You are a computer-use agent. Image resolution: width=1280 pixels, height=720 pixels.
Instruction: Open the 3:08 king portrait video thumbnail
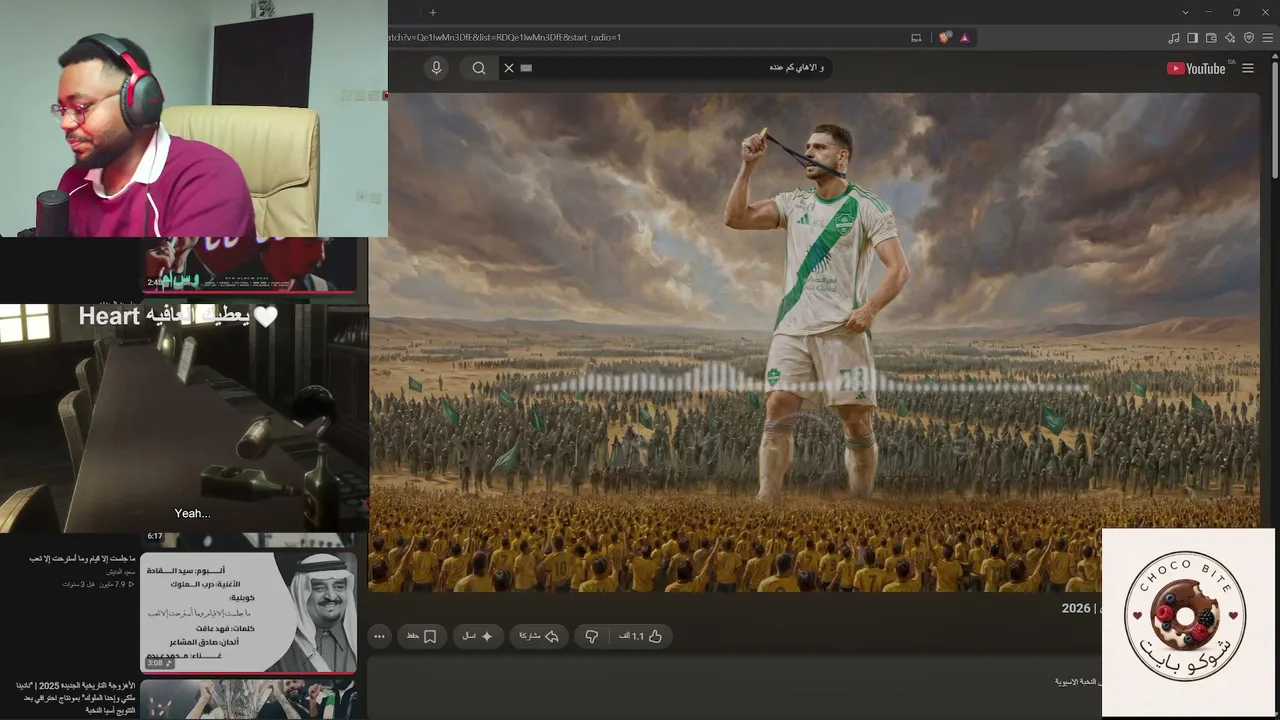(x=248, y=611)
